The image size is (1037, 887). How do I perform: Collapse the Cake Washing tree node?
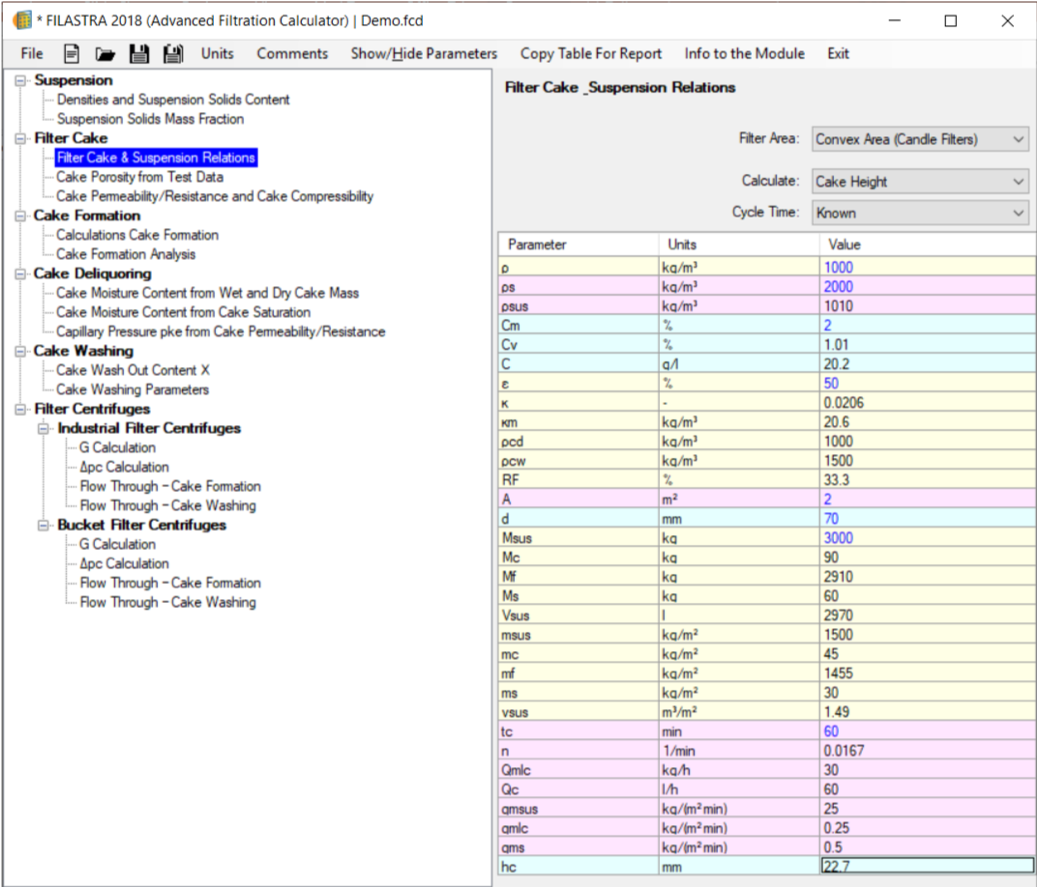(21, 351)
